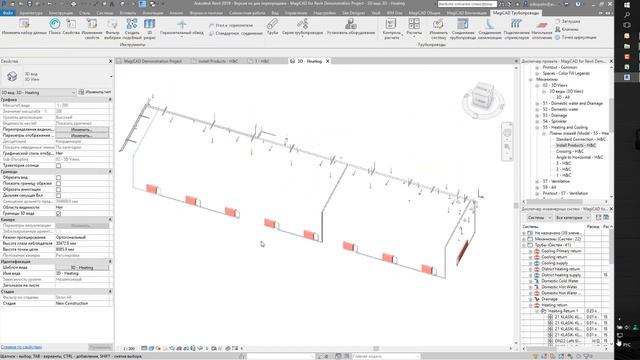Select Install Products - H&C in project browser
The image size is (640, 360).
[576, 145]
